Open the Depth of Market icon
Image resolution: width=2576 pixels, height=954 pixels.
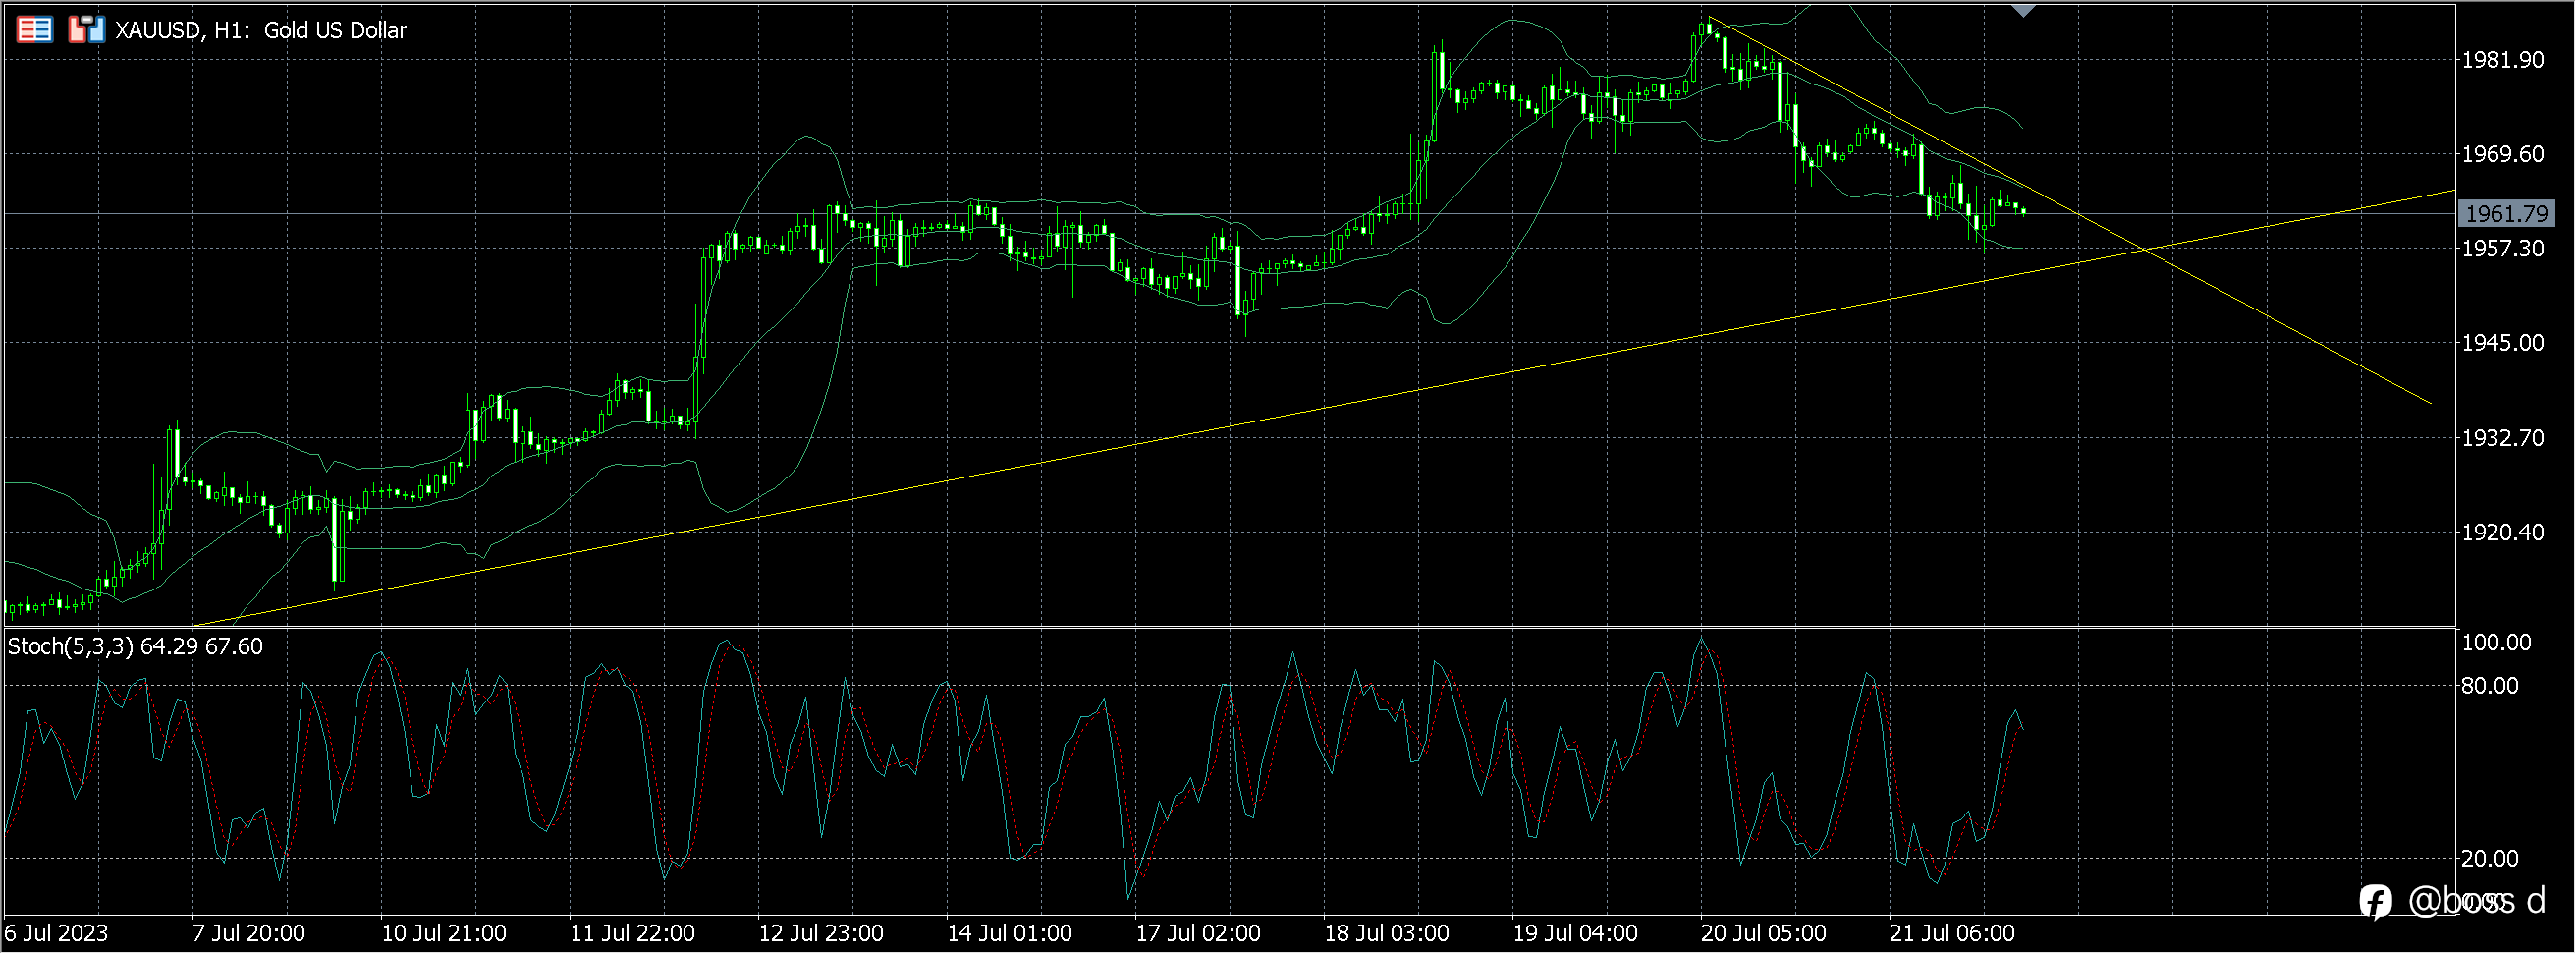click(35, 30)
